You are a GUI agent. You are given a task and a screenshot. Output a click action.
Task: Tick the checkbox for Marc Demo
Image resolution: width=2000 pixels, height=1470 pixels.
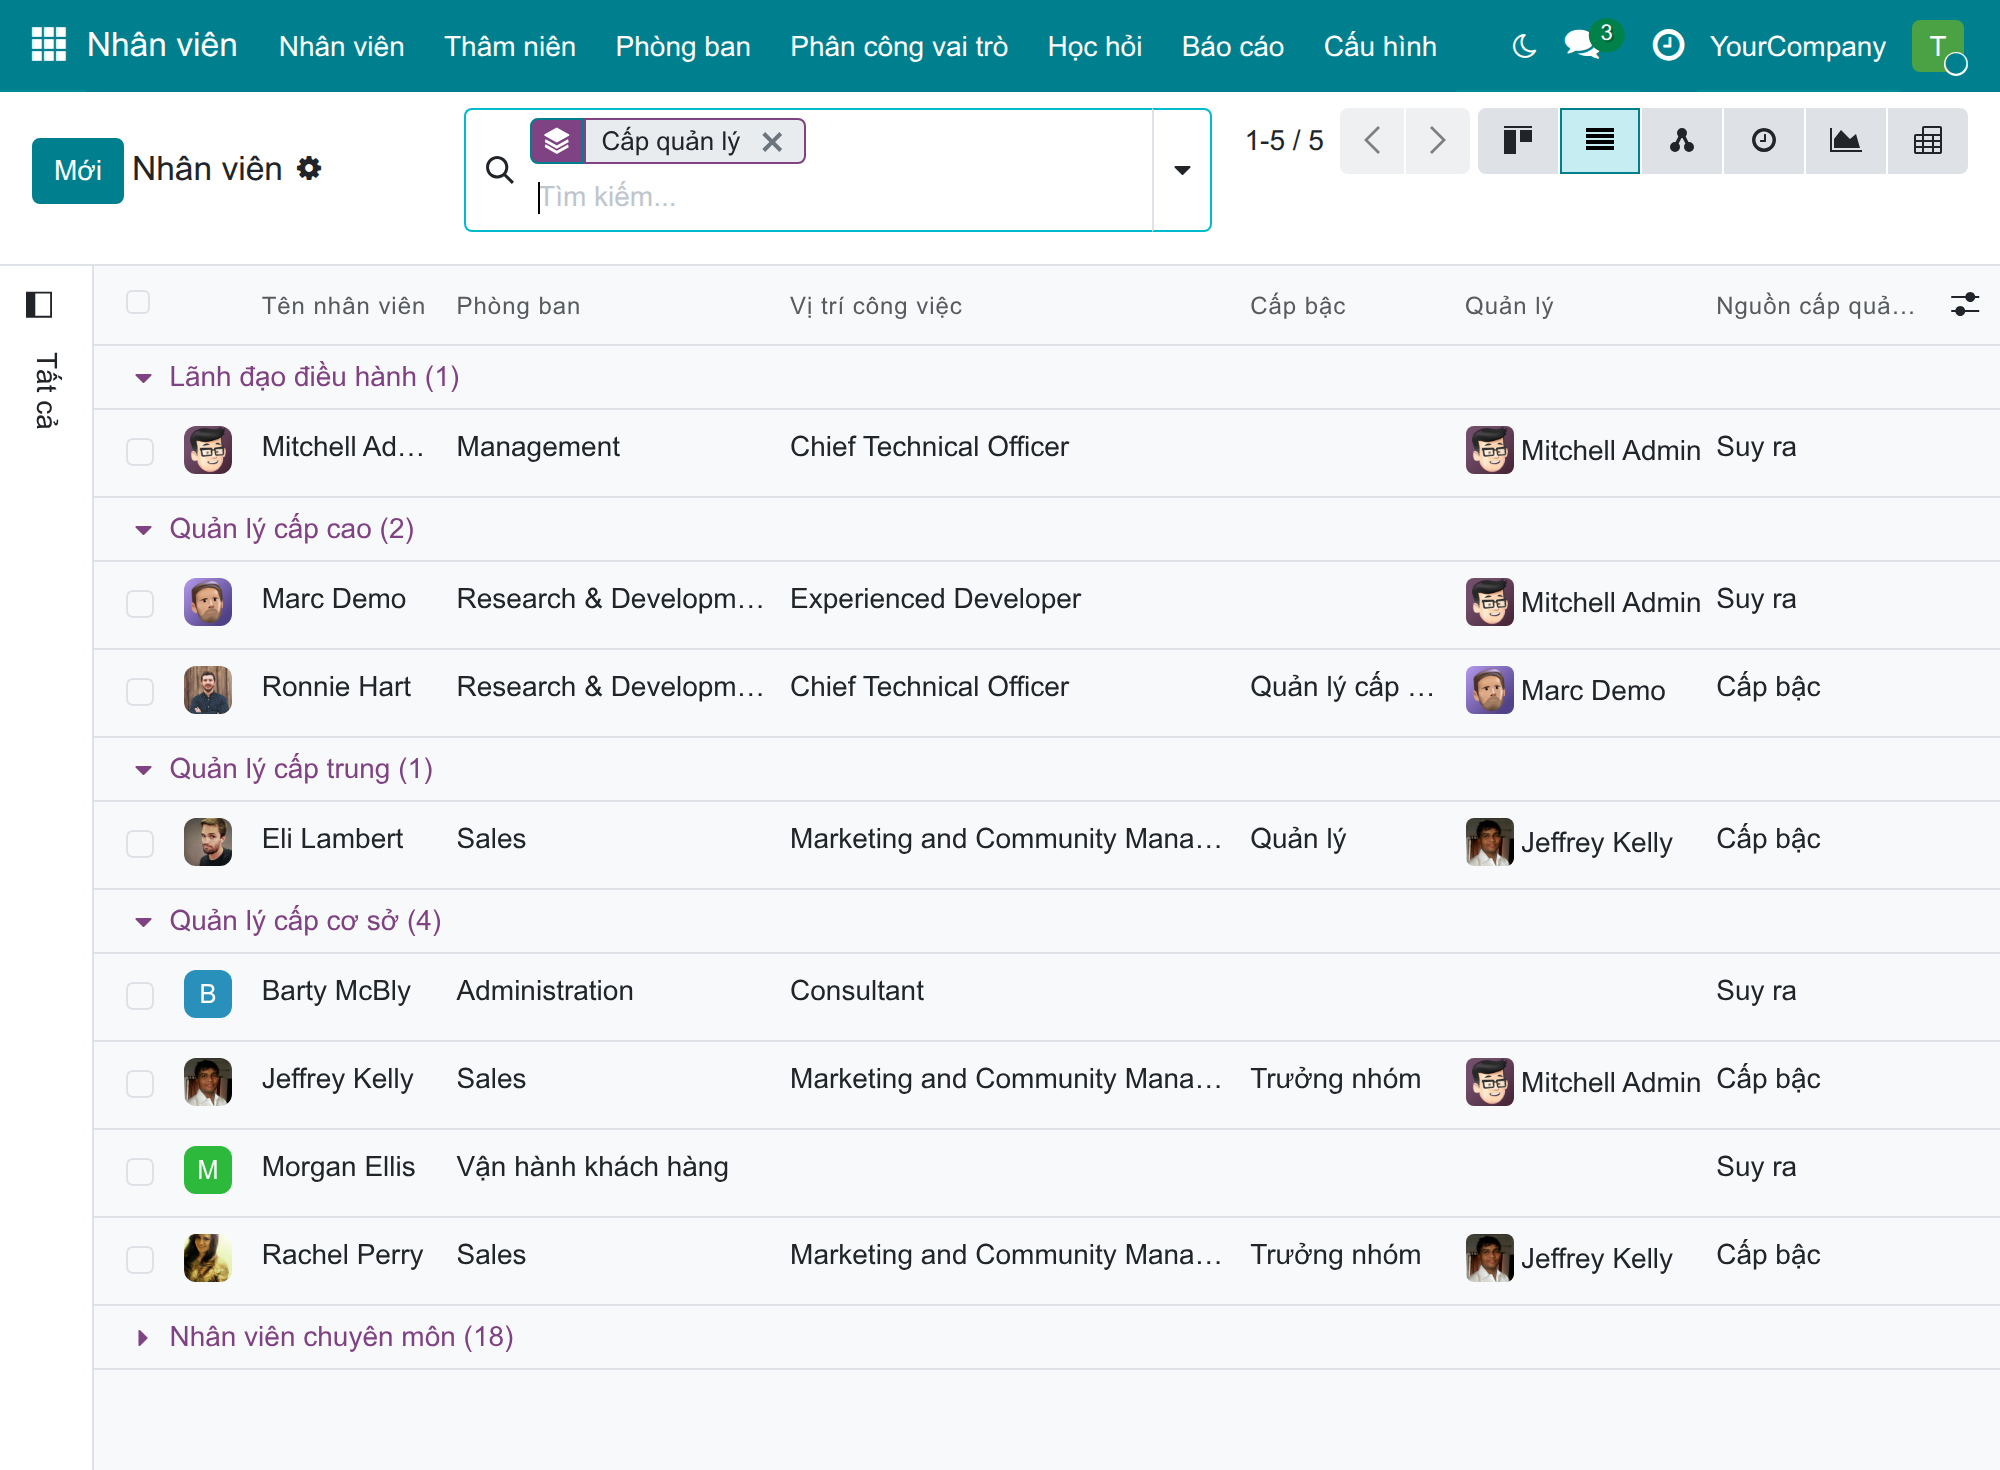140,603
